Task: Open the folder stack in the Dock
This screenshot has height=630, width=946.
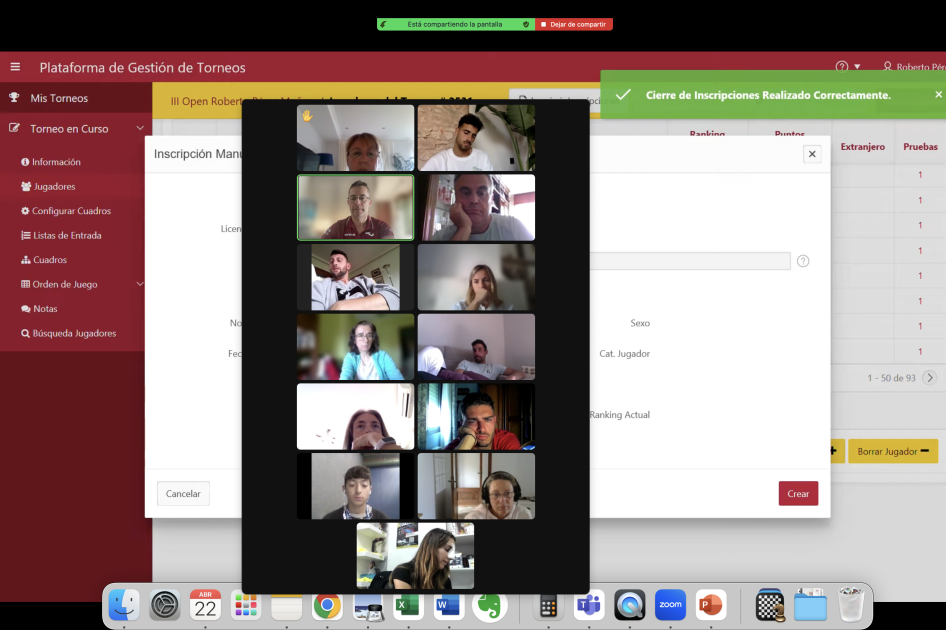Action: pyautogui.click(x=810, y=605)
